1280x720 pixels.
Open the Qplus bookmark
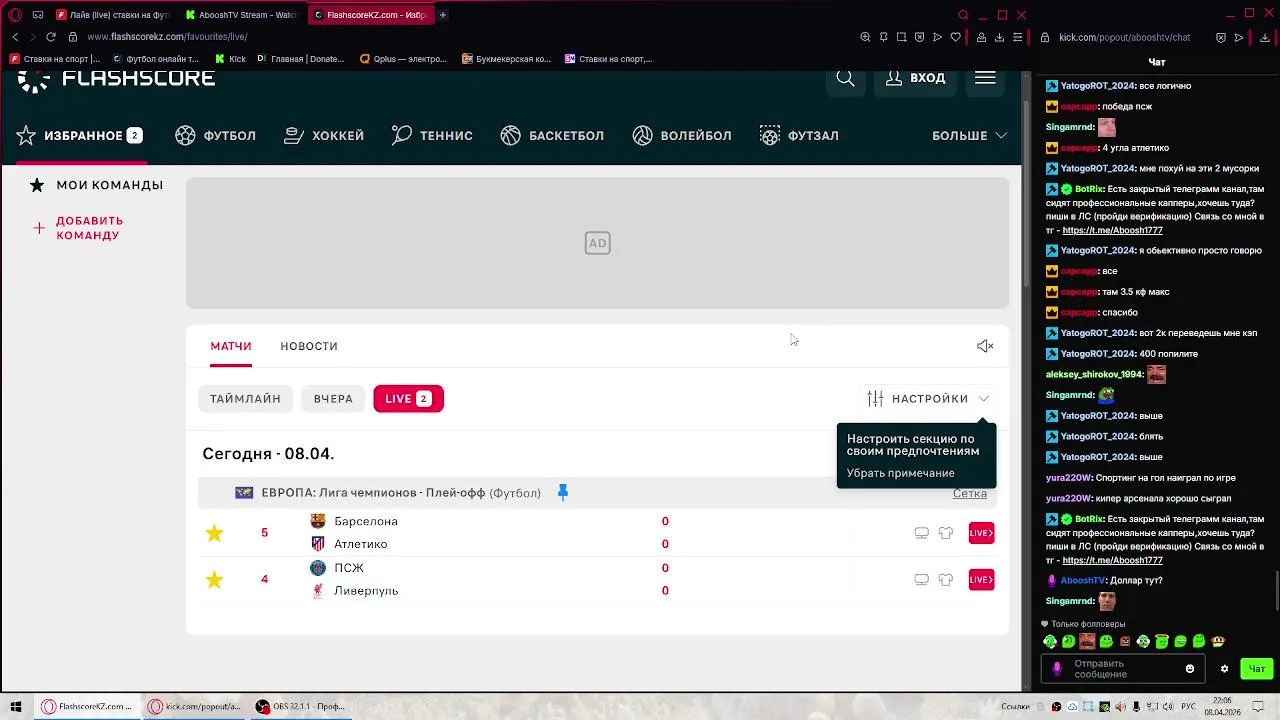click(403, 59)
